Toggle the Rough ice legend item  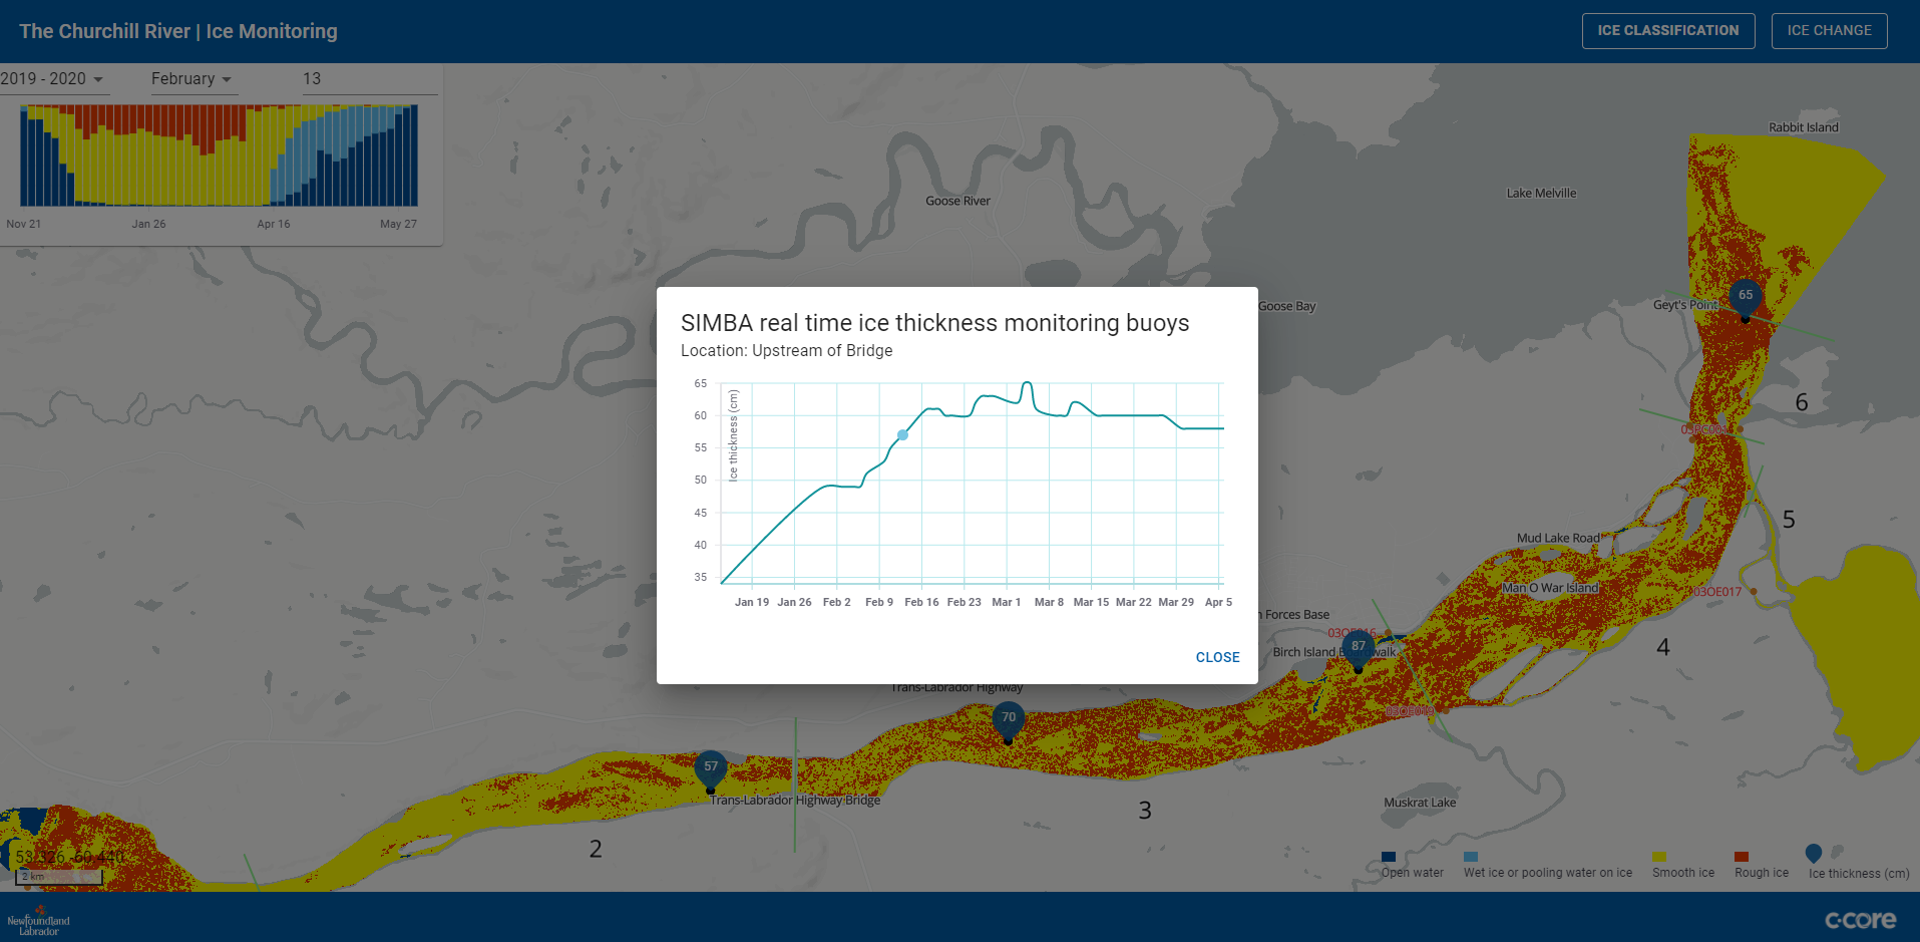point(1741,855)
